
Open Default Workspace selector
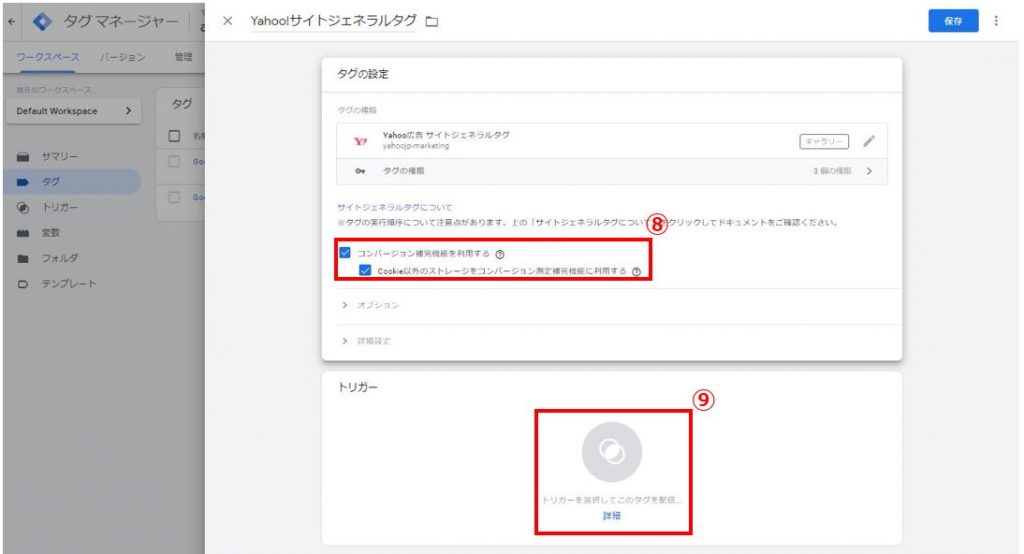pyautogui.click(x=73, y=111)
